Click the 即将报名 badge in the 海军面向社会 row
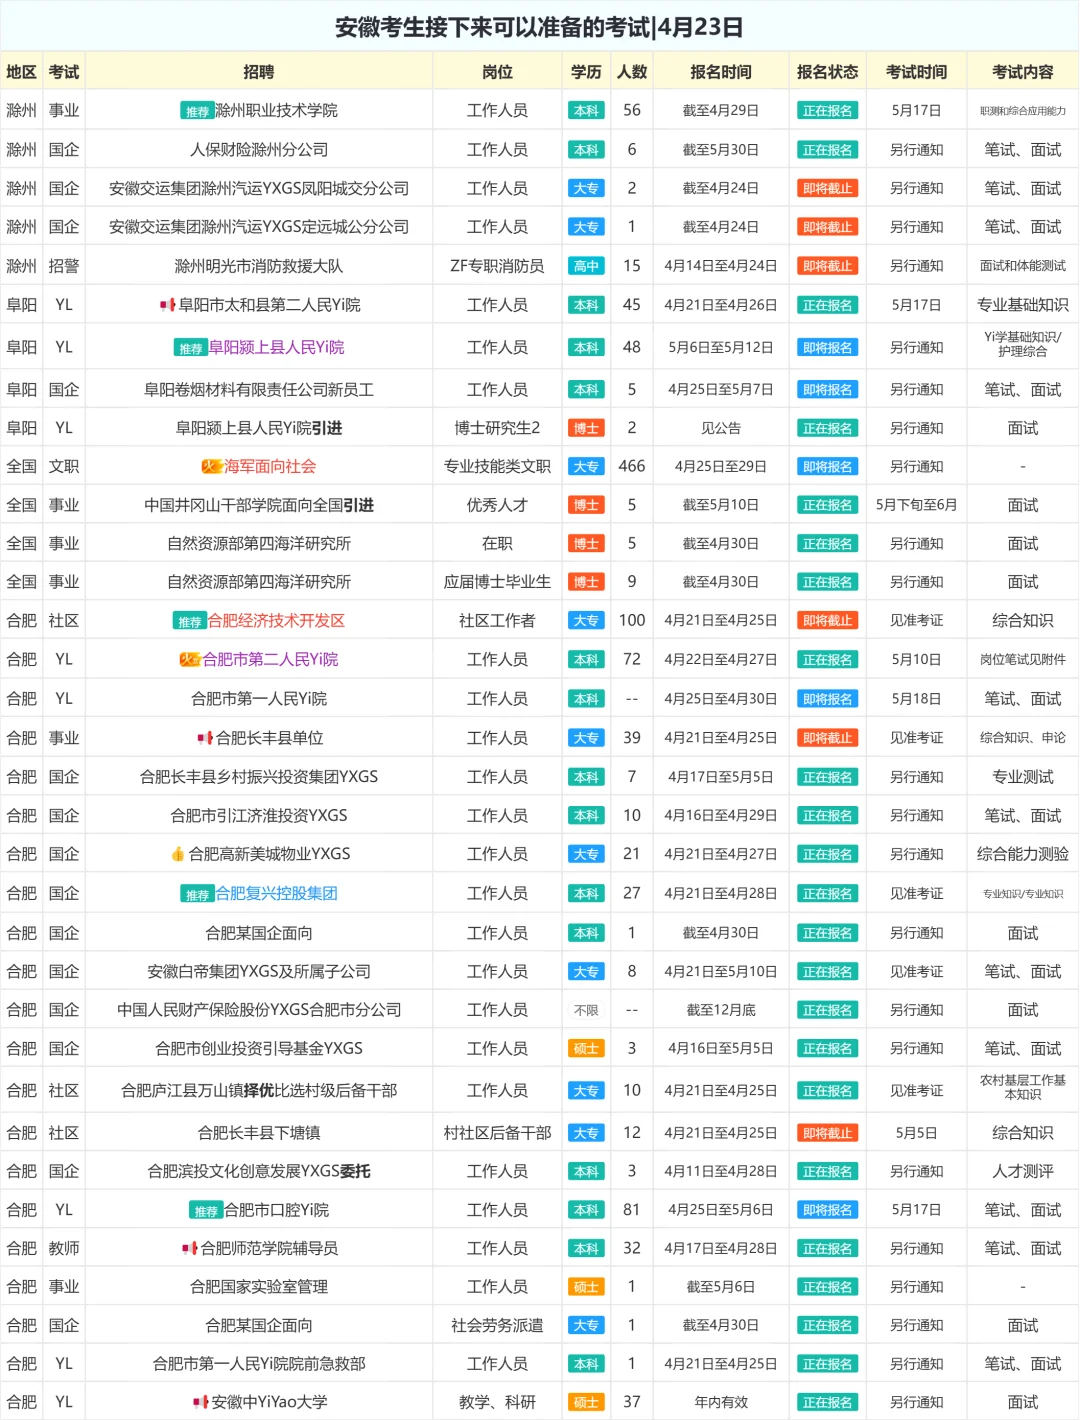This screenshot has width=1080, height=1421. (x=827, y=466)
